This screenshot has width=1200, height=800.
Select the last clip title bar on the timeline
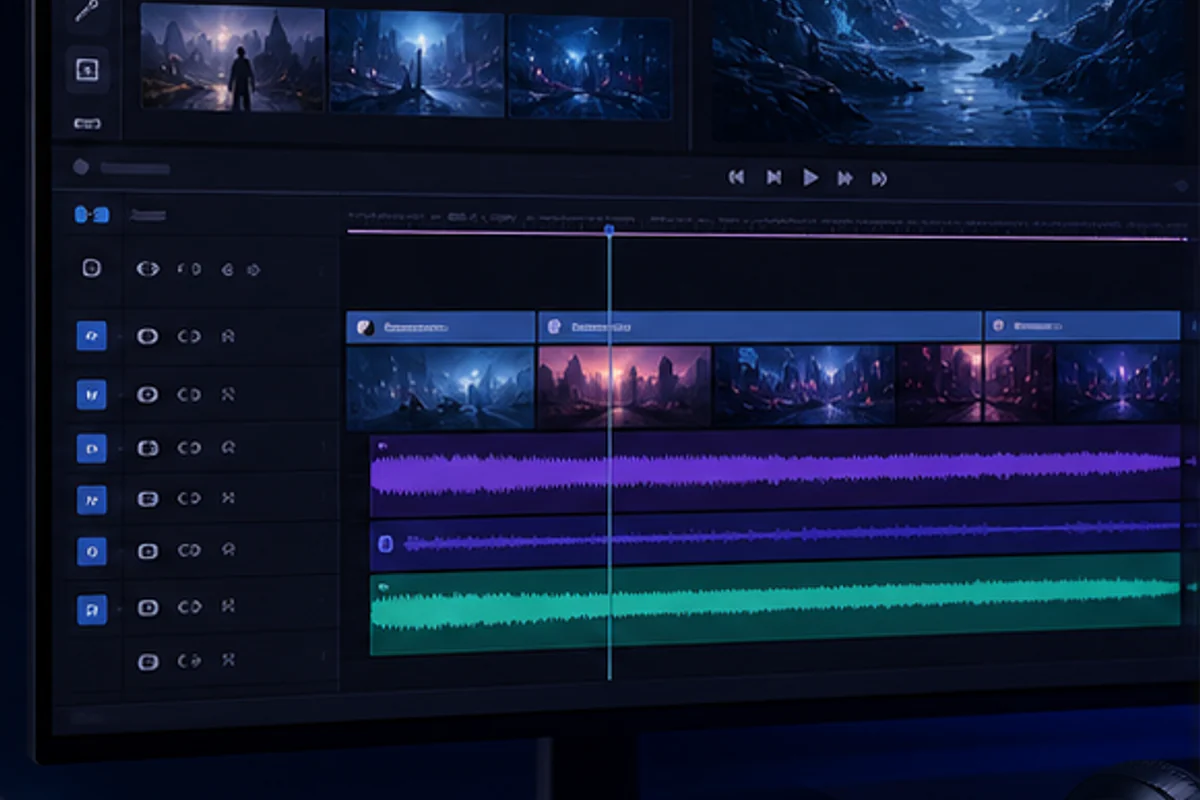pyautogui.click(x=1083, y=325)
